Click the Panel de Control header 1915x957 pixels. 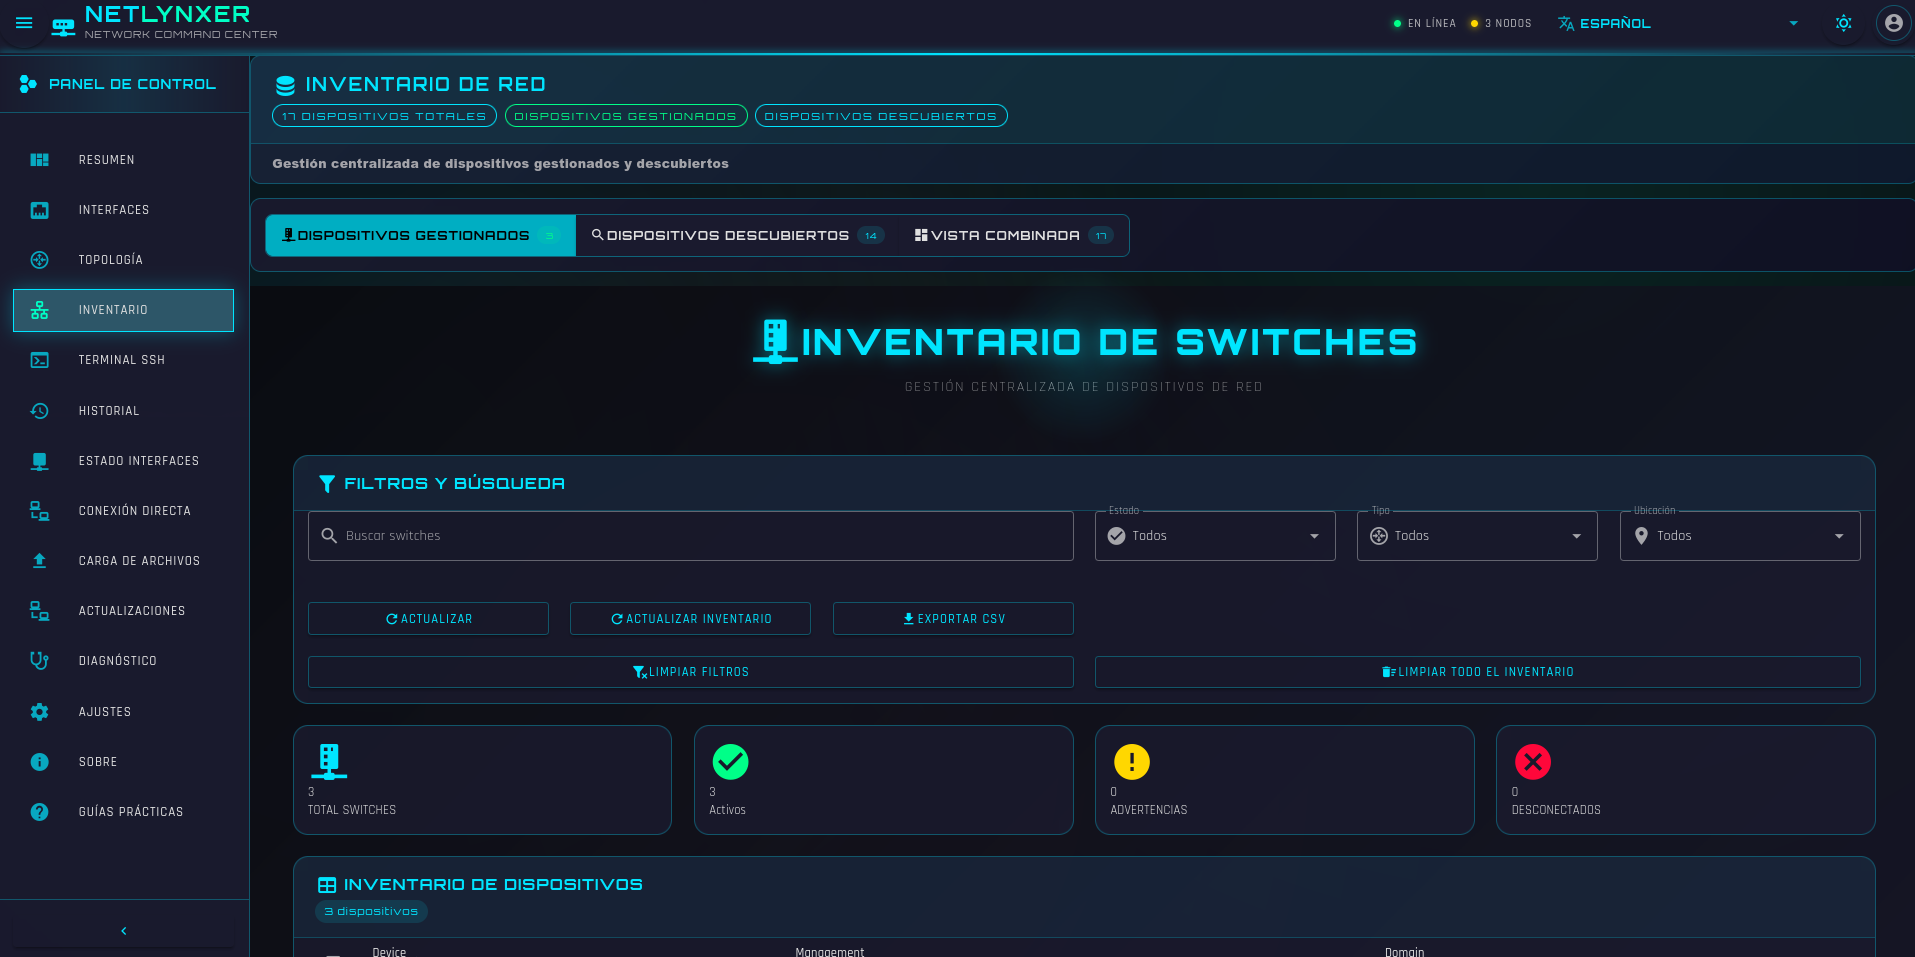tap(124, 84)
